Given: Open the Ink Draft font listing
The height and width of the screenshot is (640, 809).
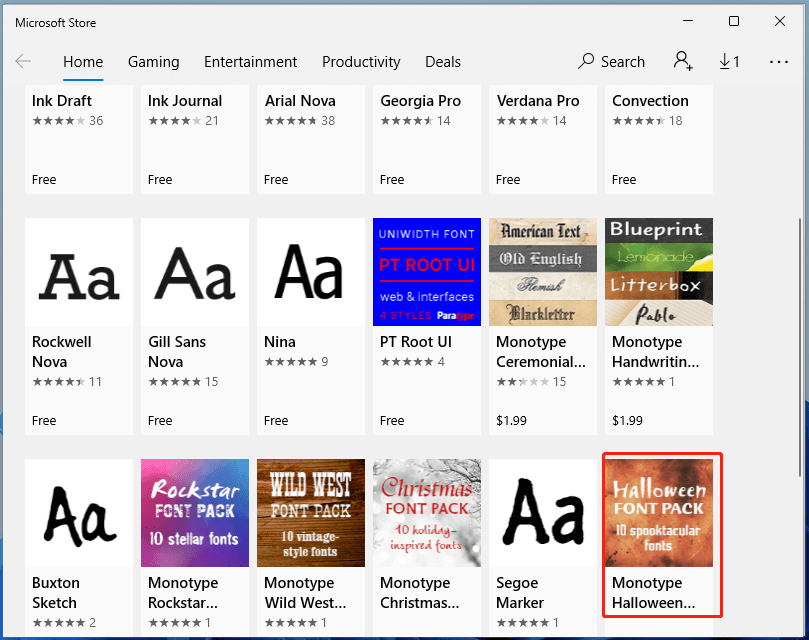Looking at the screenshot, I should tap(78, 140).
